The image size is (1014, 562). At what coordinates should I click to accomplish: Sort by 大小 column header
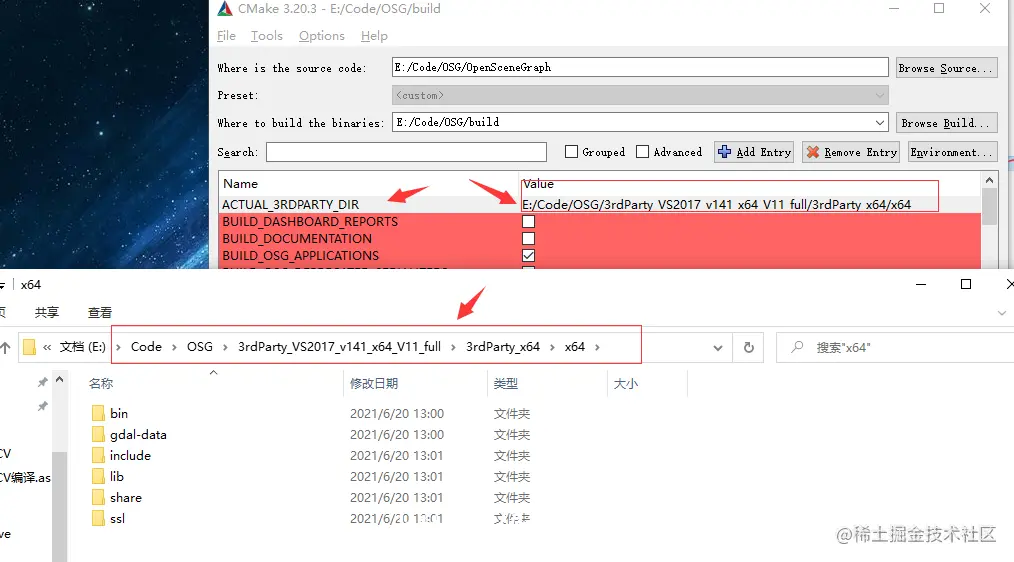pos(625,384)
